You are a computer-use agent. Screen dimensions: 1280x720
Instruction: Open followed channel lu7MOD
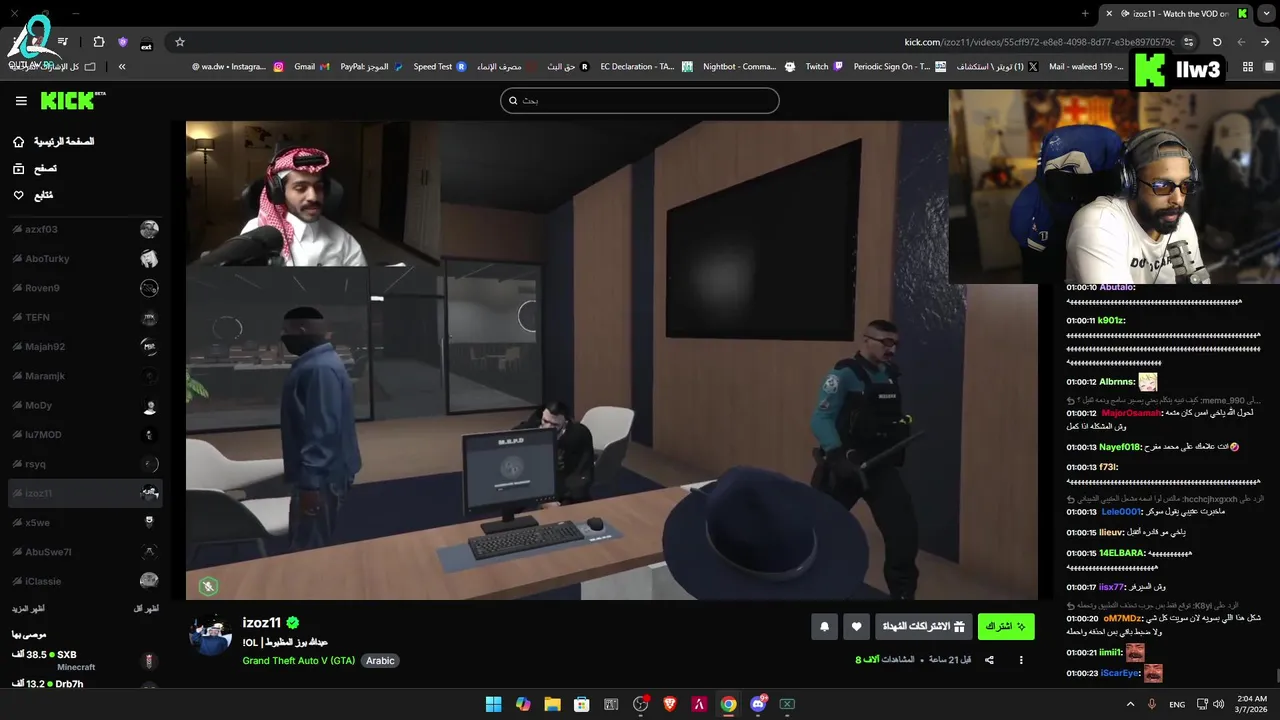(85, 435)
